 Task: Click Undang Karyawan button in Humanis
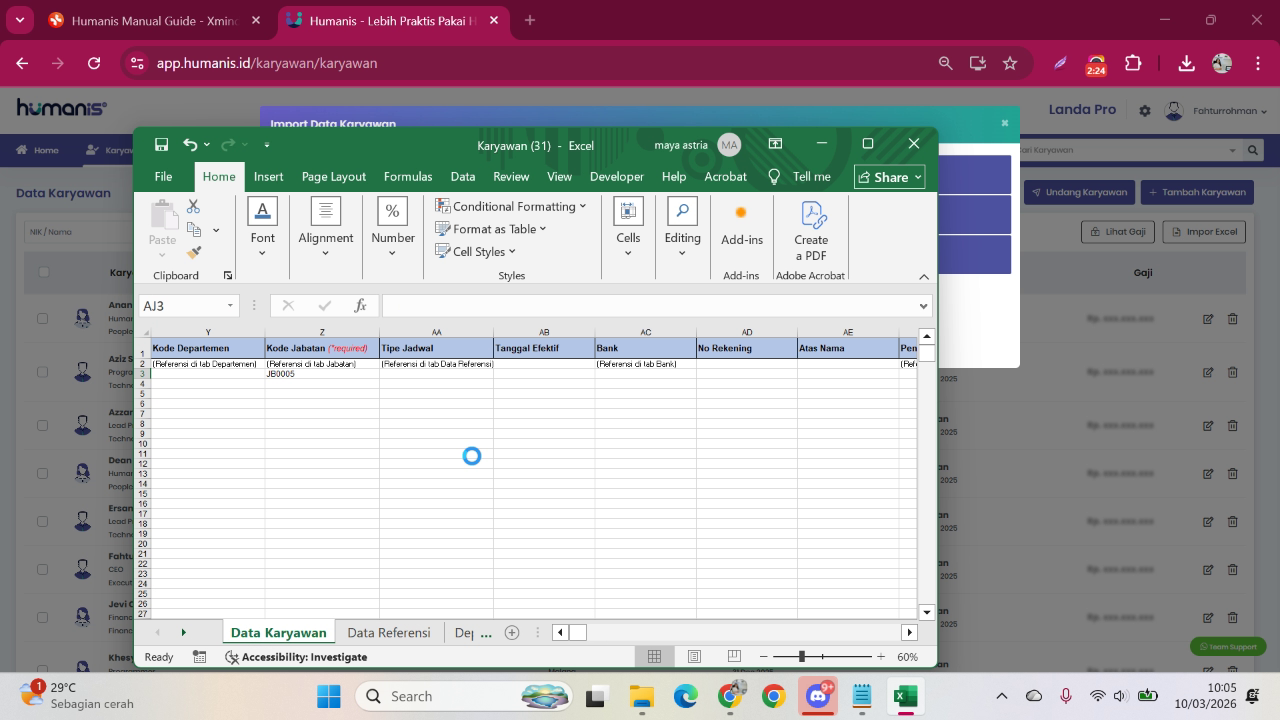pyautogui.click(x=1079, y=192)
